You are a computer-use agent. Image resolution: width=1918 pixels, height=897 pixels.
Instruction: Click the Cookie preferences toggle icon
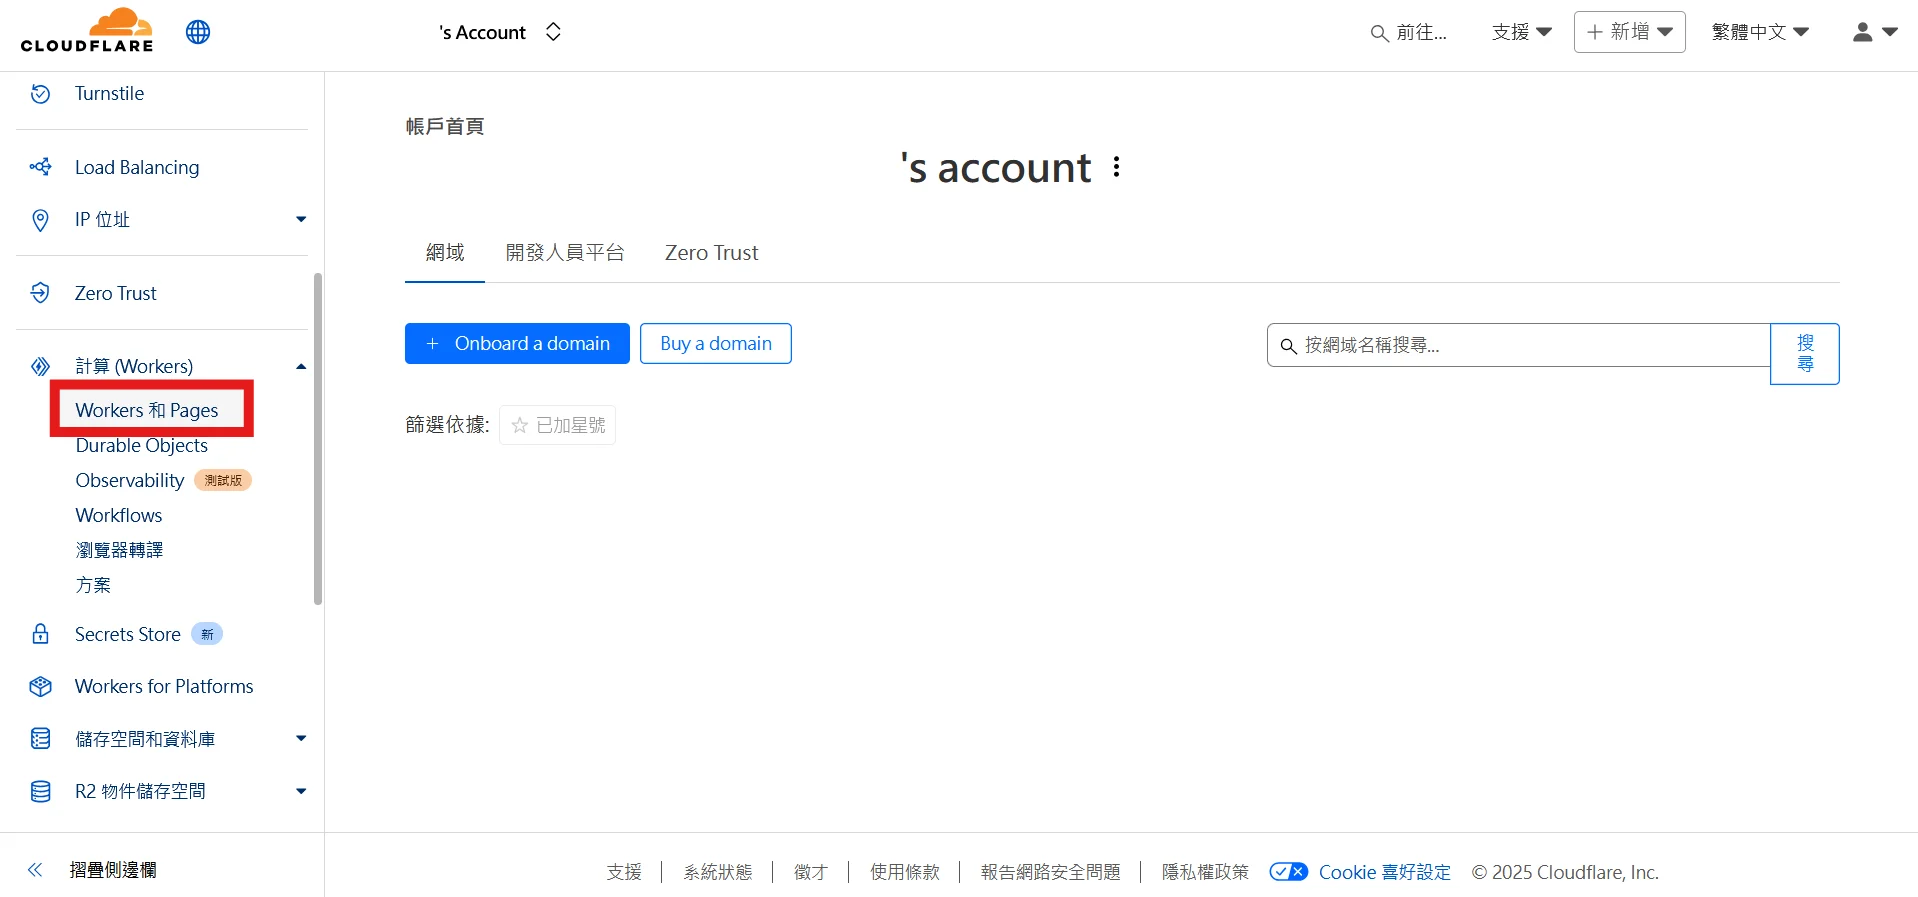point(1288,872)
